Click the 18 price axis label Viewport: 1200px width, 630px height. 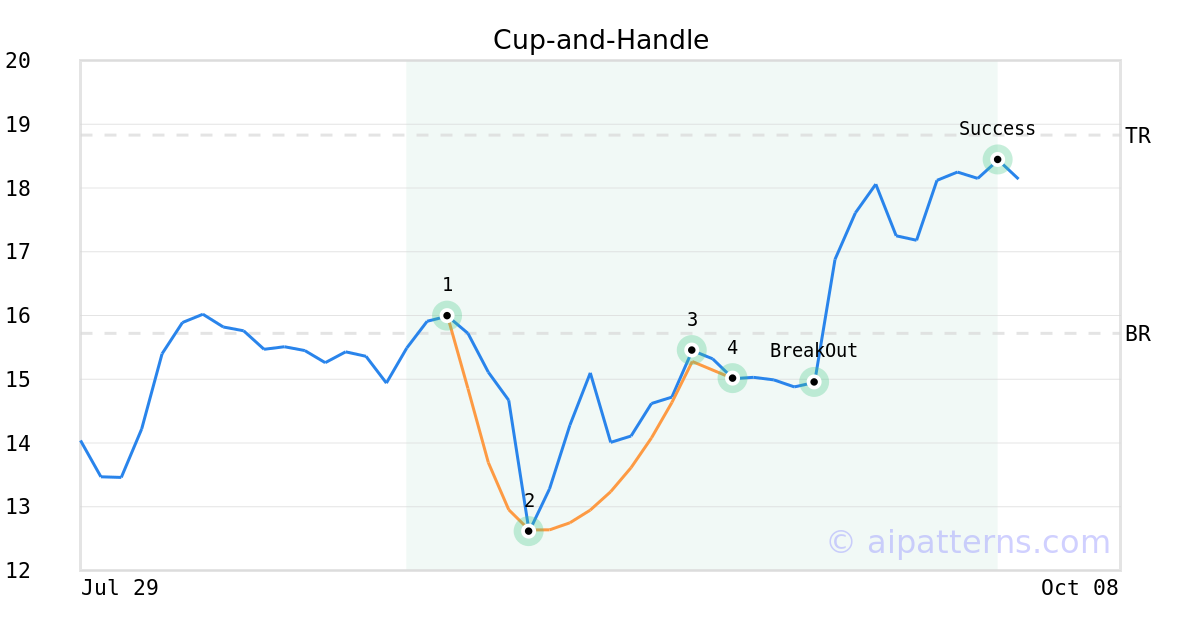pos(18,189)
